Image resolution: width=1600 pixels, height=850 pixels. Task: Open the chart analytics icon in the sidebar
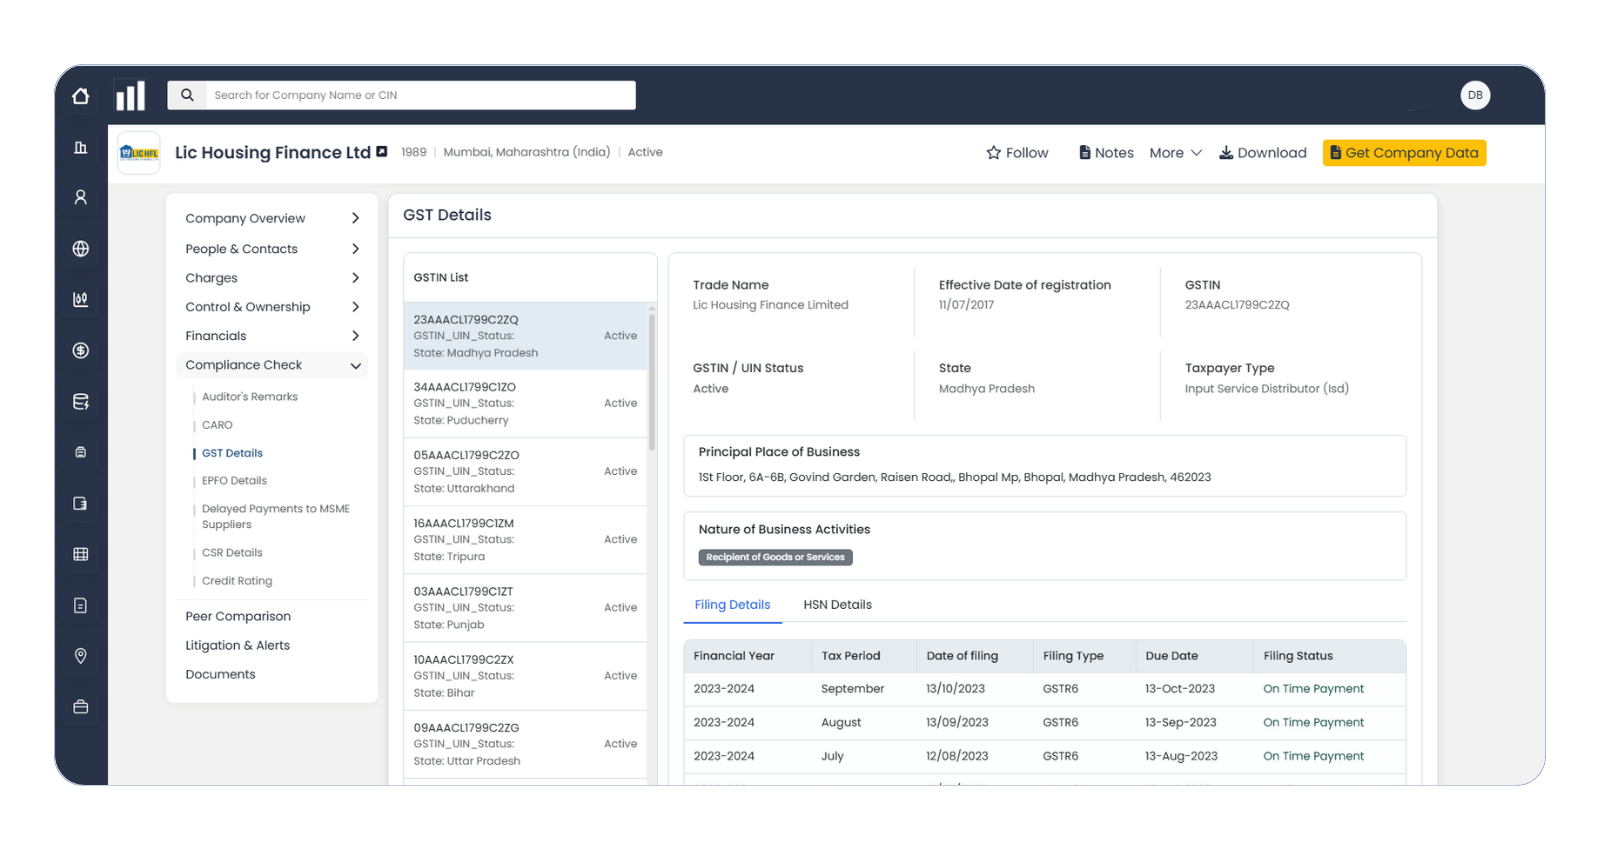[81, 299]
